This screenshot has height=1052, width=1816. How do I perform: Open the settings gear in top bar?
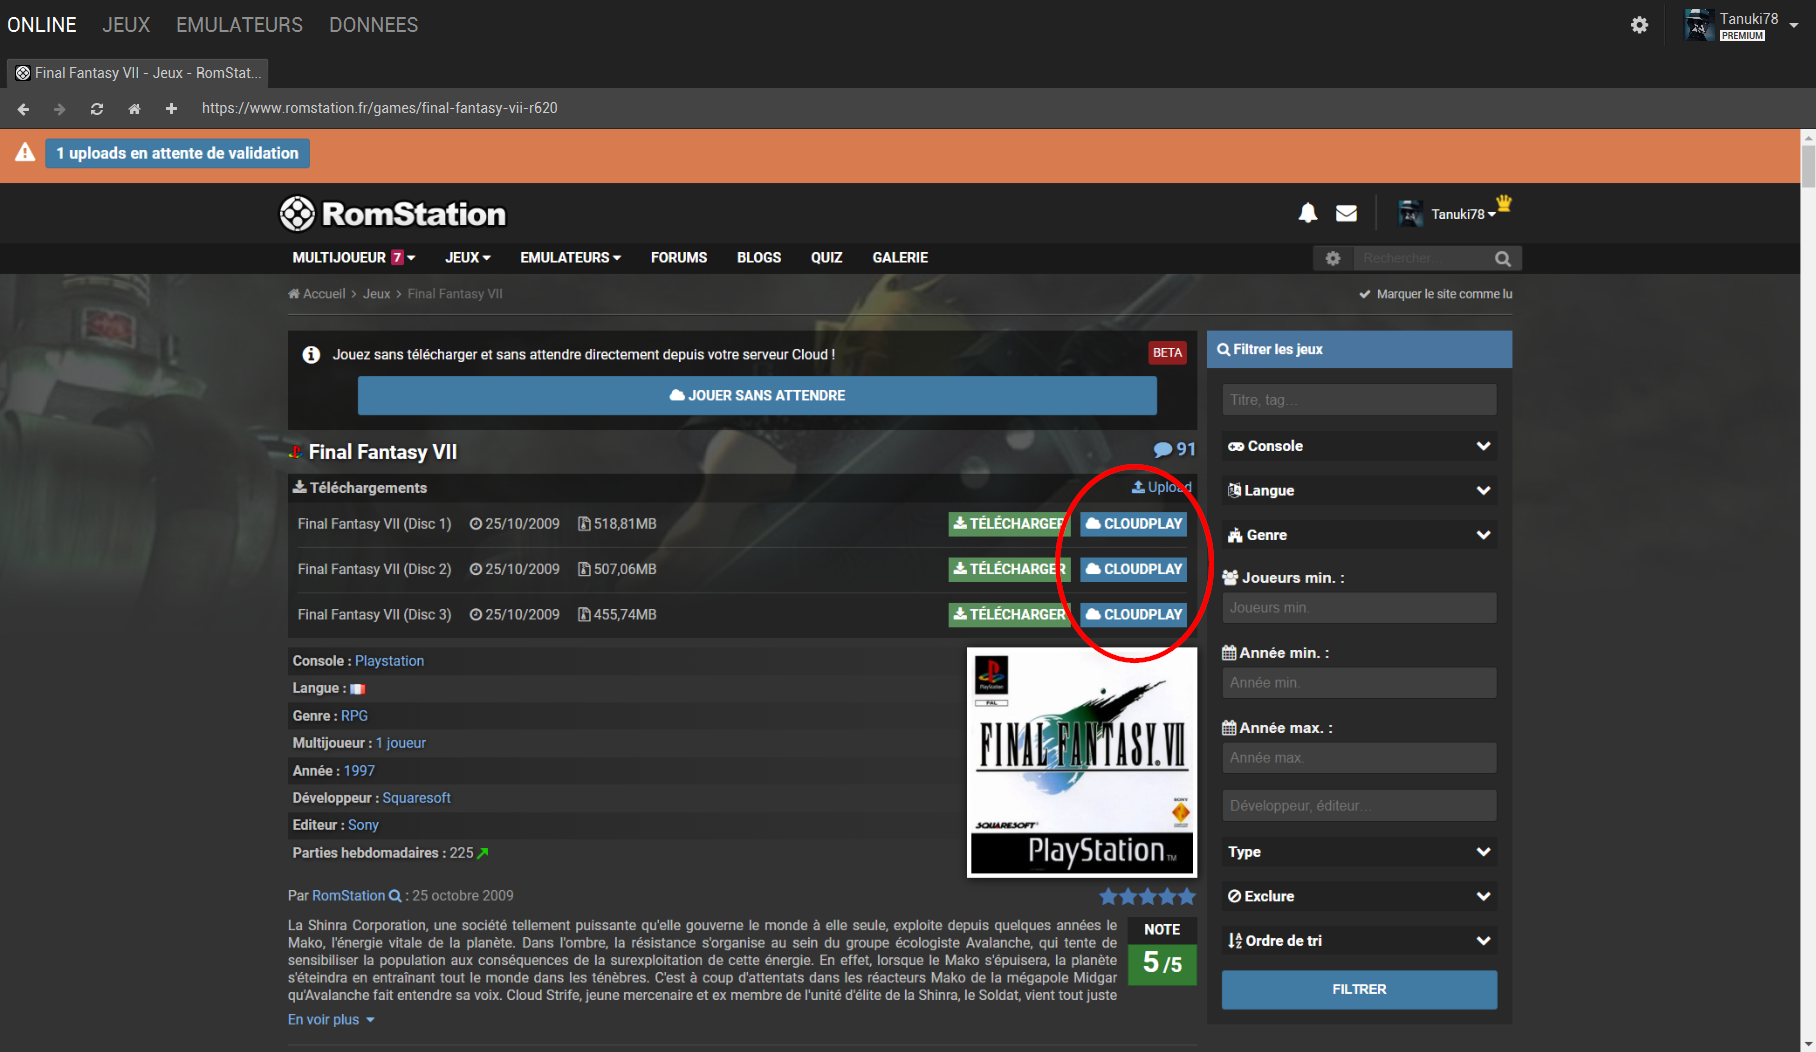[1639, 25]
